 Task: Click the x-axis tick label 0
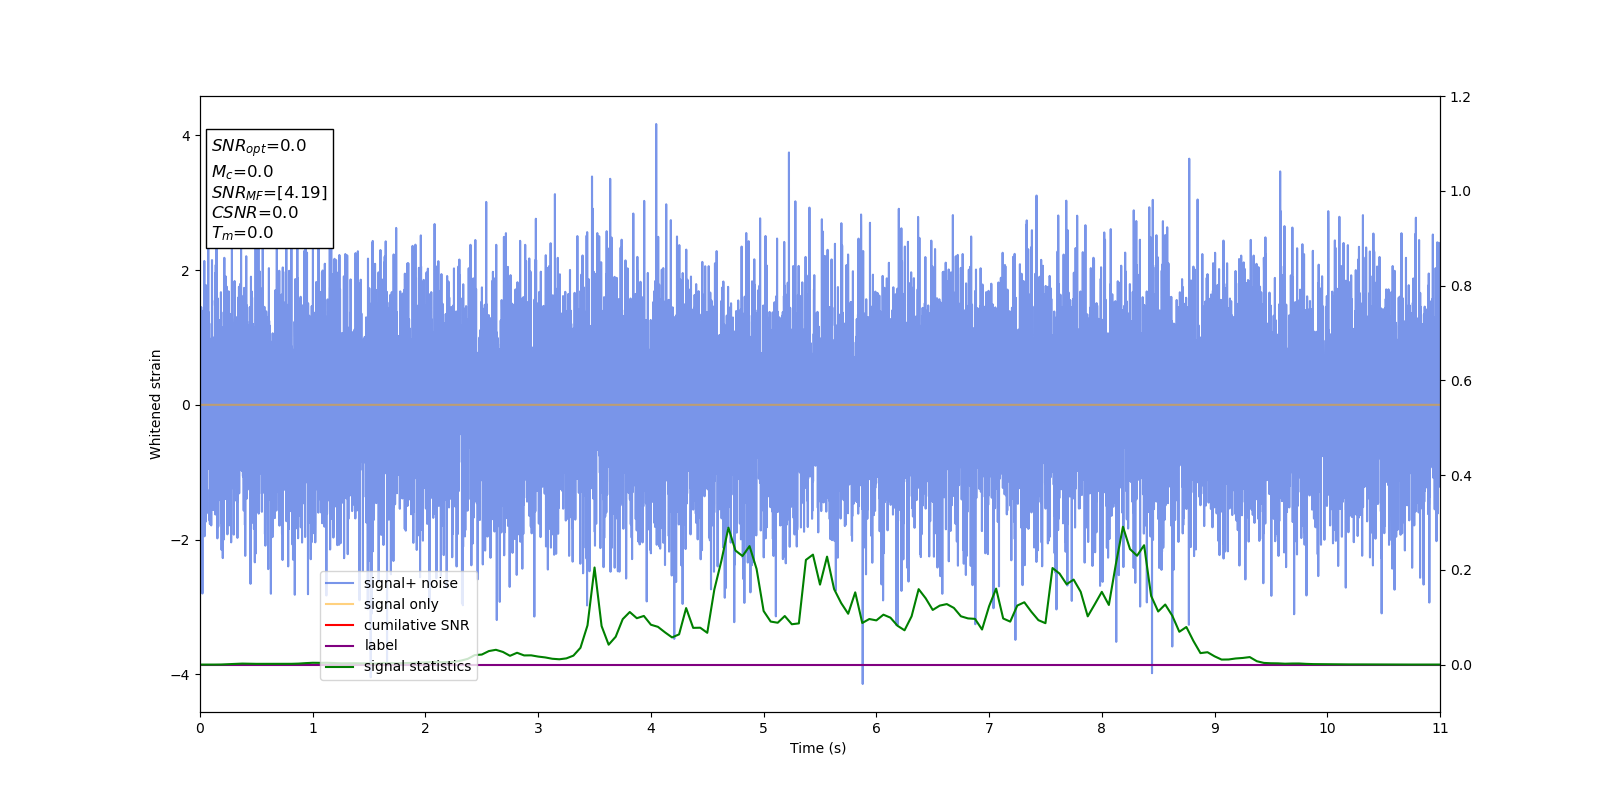(x=200, y=728)
